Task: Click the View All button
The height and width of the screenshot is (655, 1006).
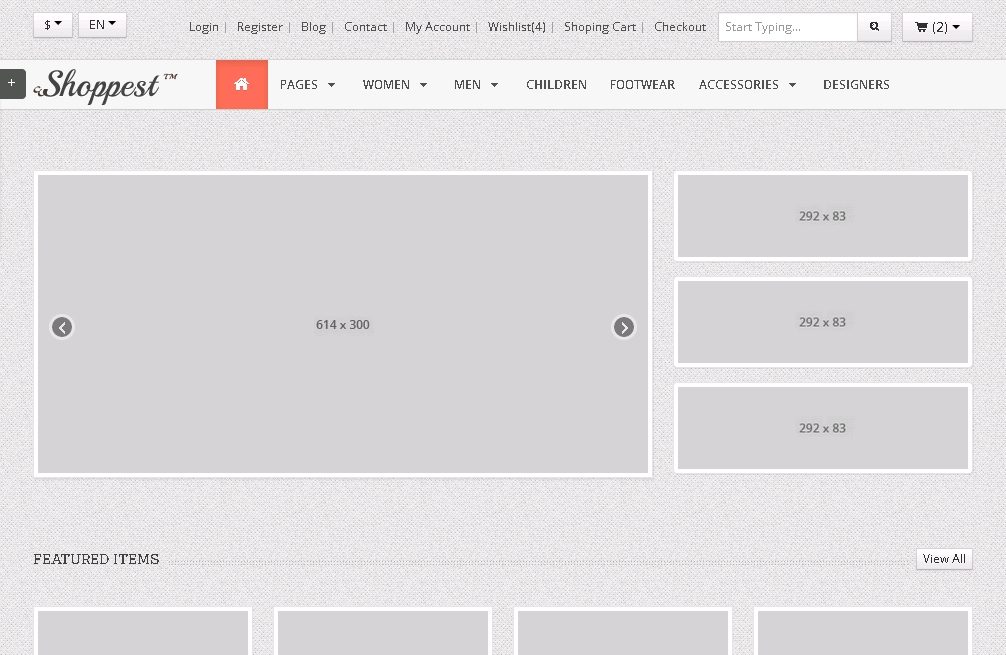Action: point(943,559)
